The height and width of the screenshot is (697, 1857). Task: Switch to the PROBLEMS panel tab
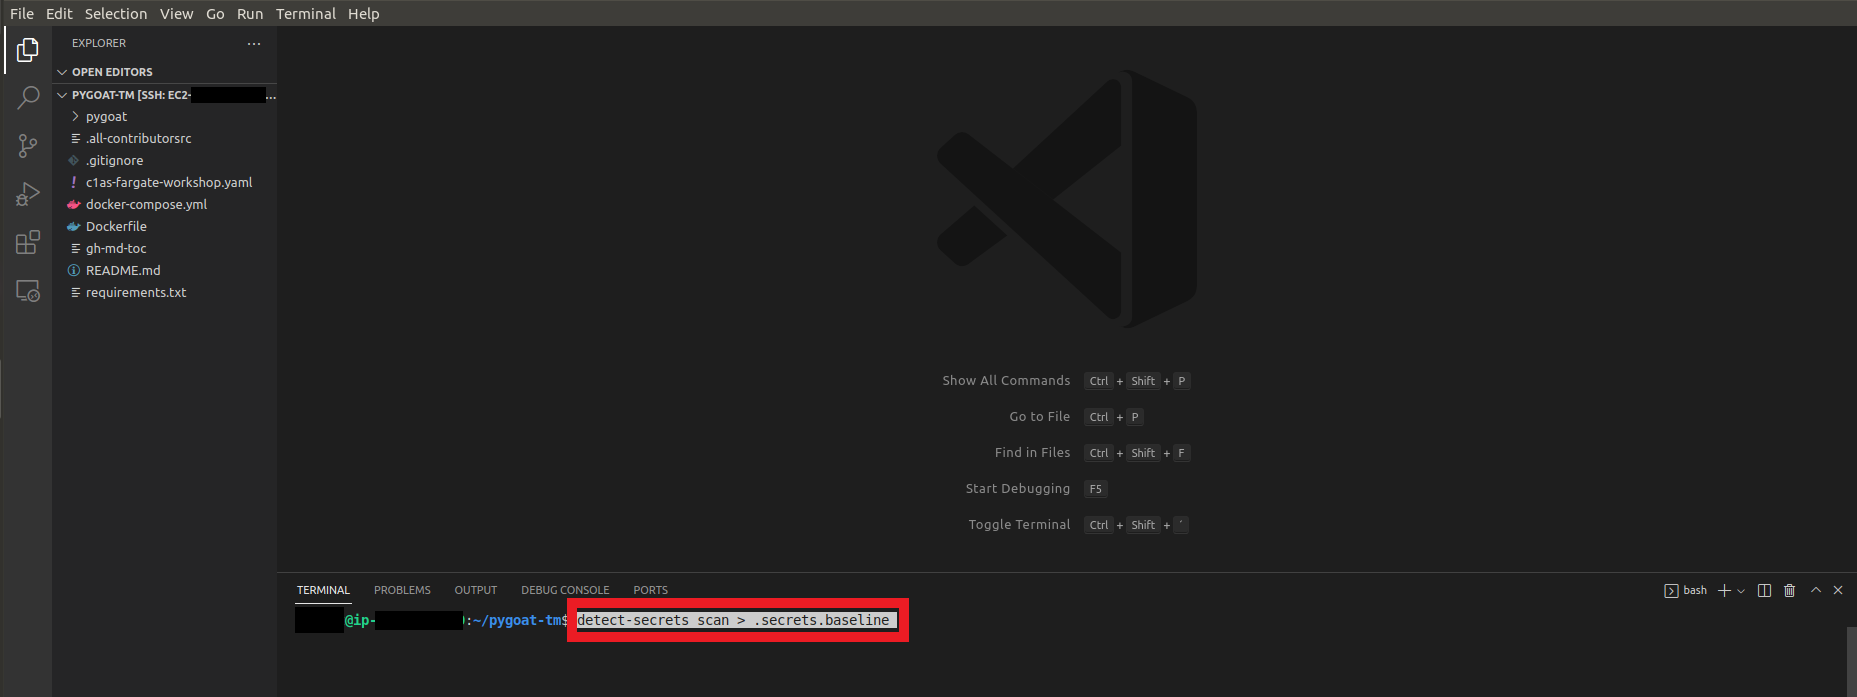click(402, 590)
